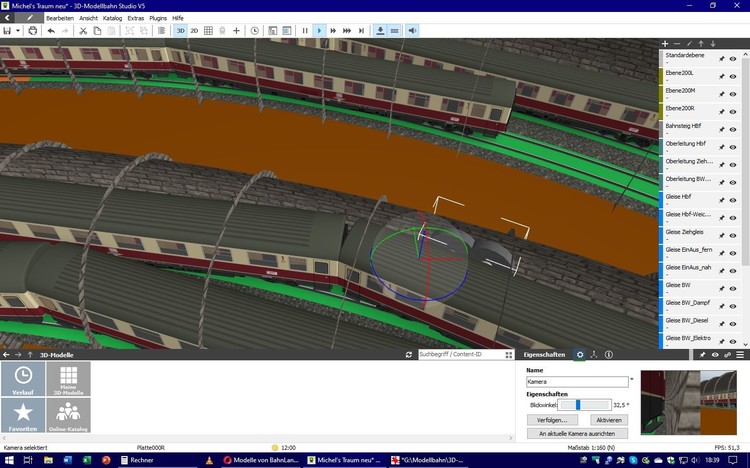Click the Verfolgen... button

pos(552,420)
